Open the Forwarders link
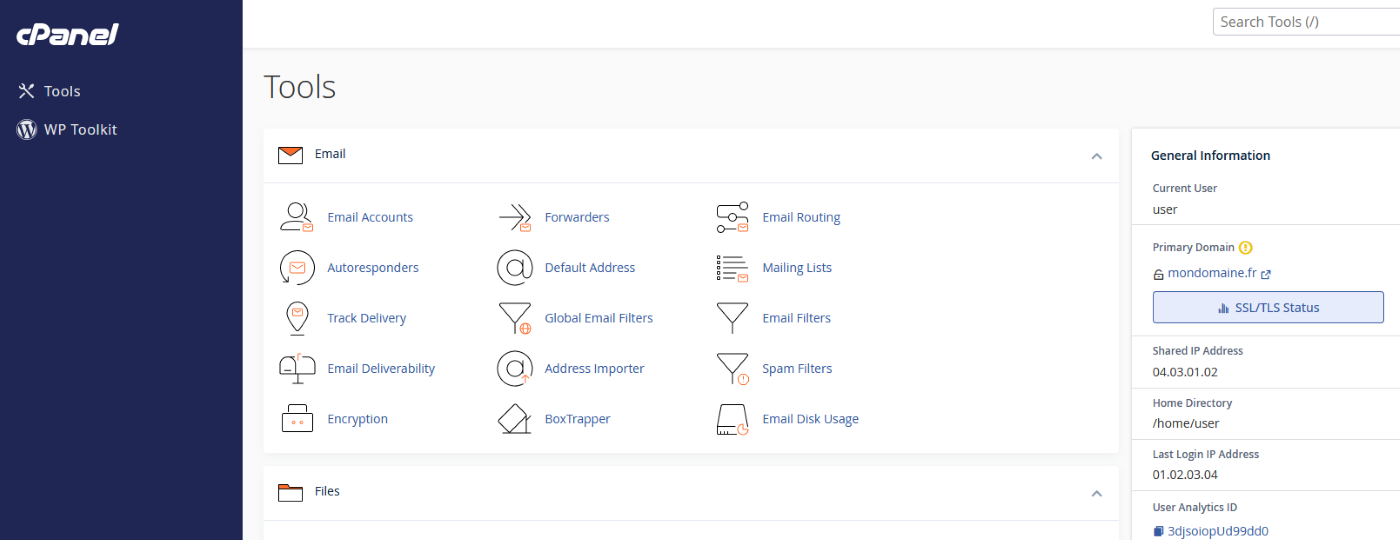This screenshot has width=1400, height=540. point(577,217)
